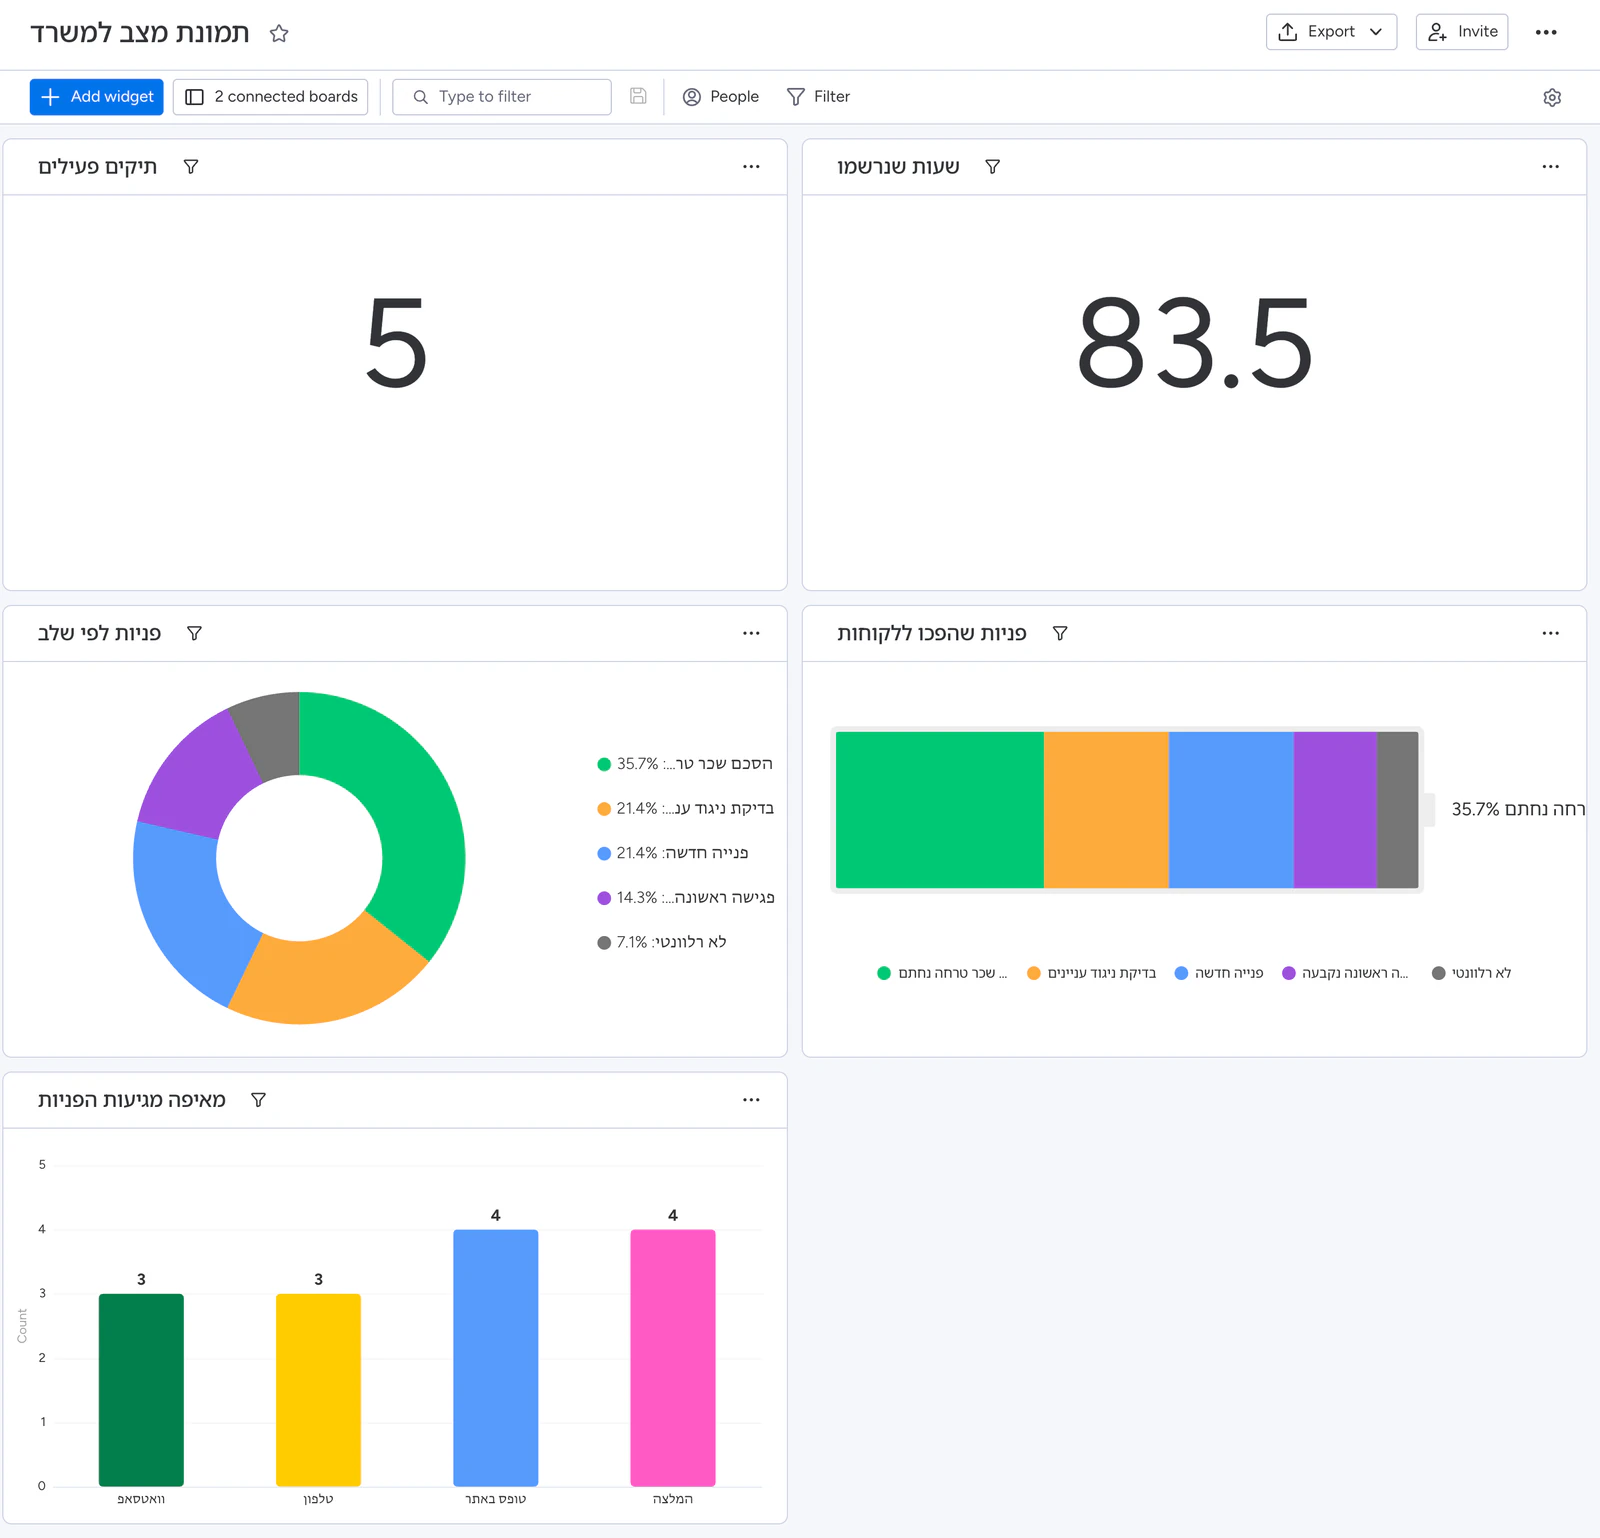This screenshot has height=1538, width=1600.
Task: Open dashboard more options menu
Action: [x=1546, y=32]
